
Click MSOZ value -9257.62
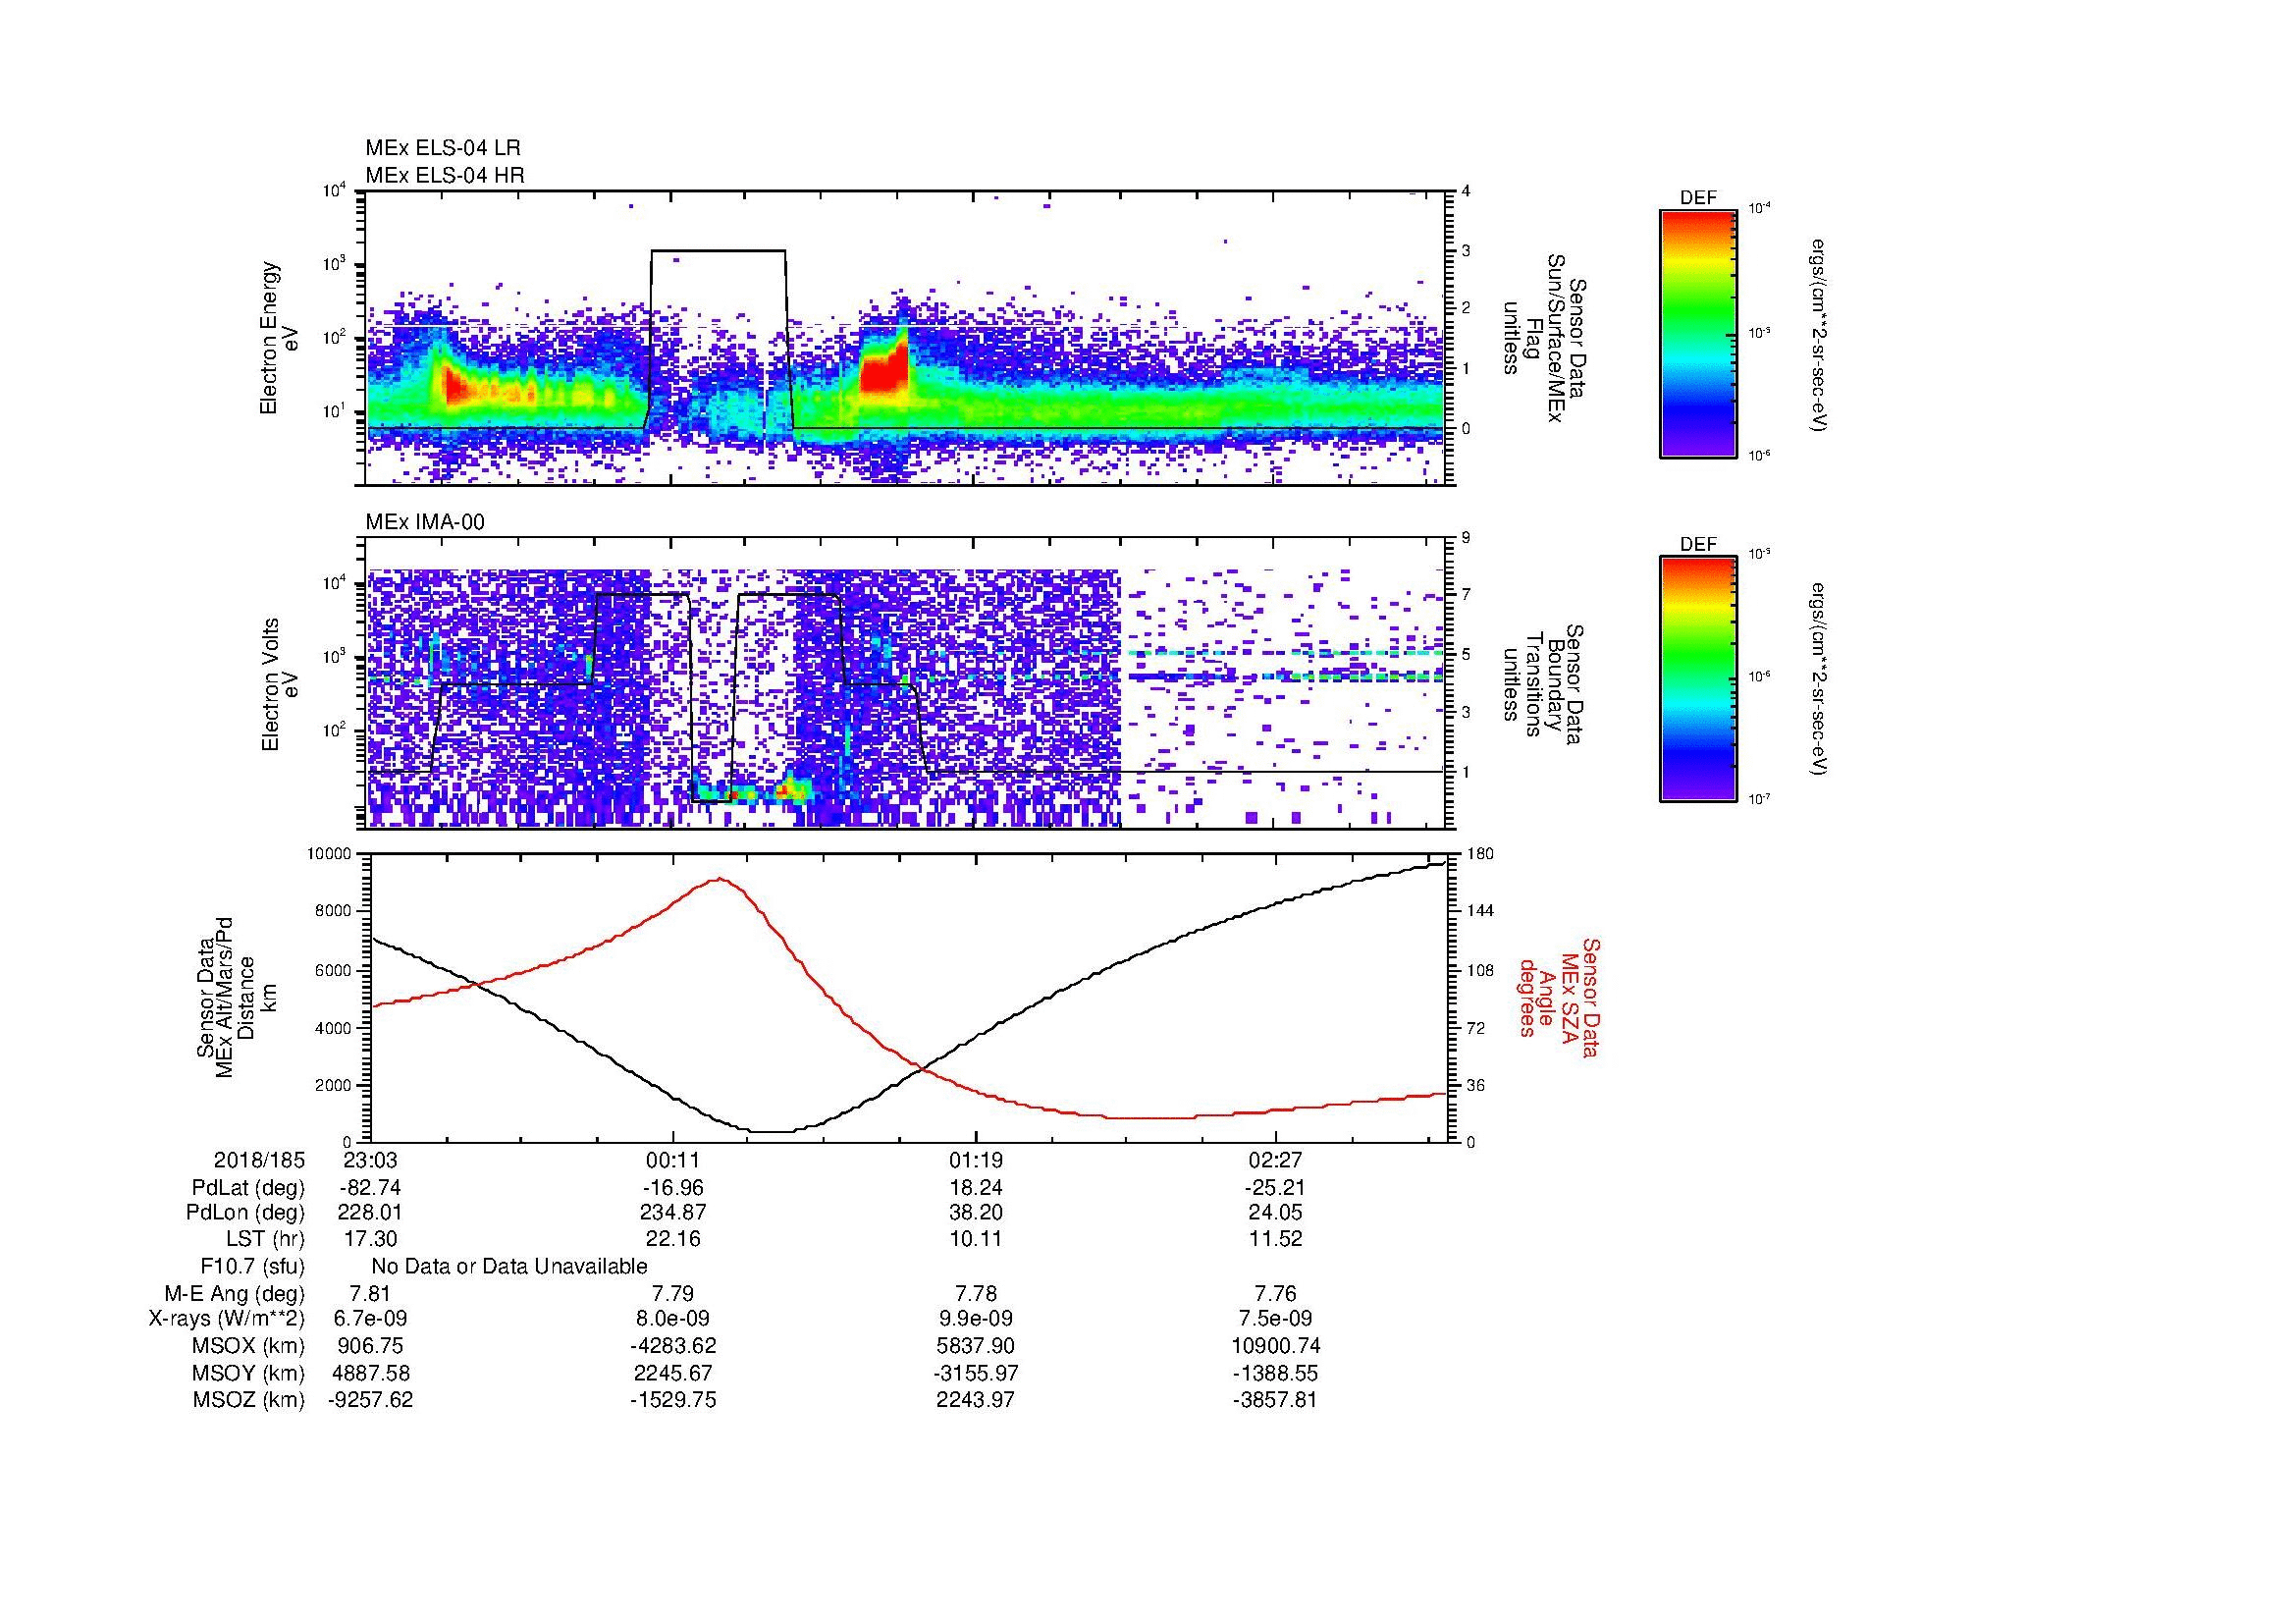[371, 1400]
